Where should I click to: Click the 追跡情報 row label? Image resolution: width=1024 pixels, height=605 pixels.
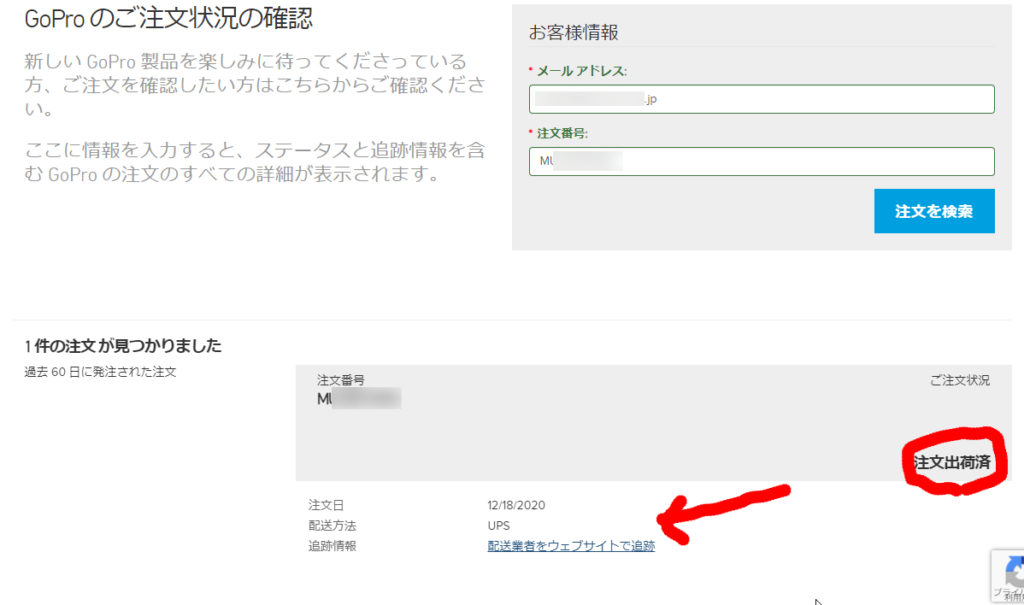tap(332, 546)
